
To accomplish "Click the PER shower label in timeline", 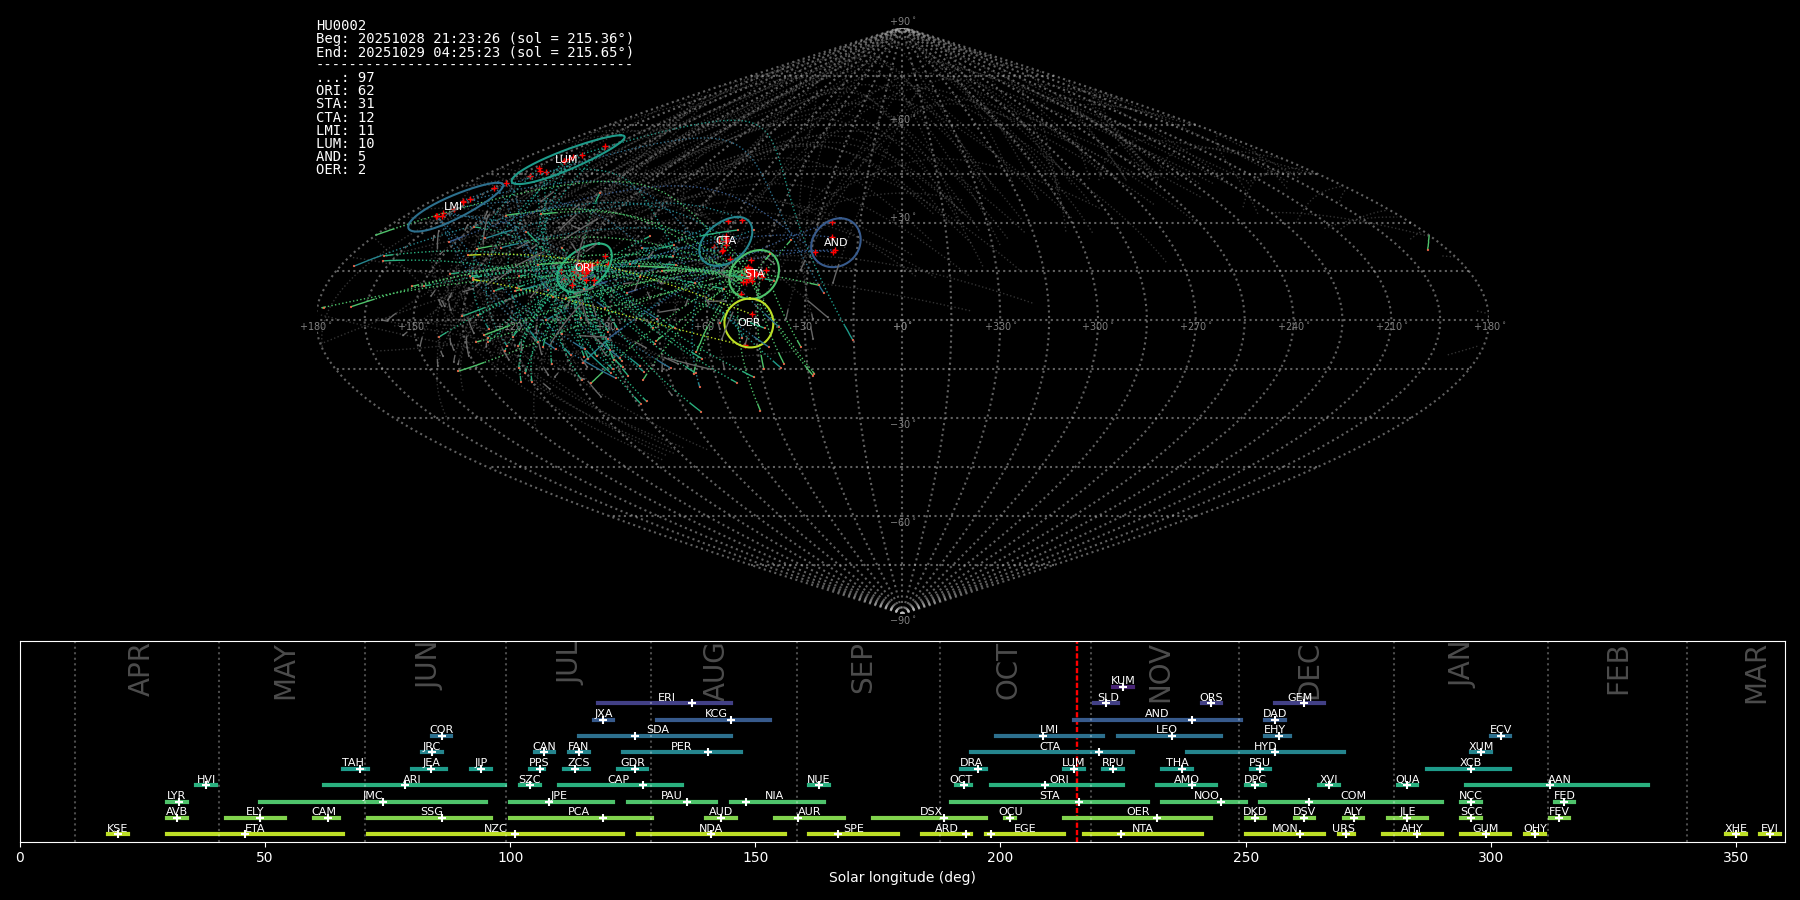I will (x=681, y=747).
